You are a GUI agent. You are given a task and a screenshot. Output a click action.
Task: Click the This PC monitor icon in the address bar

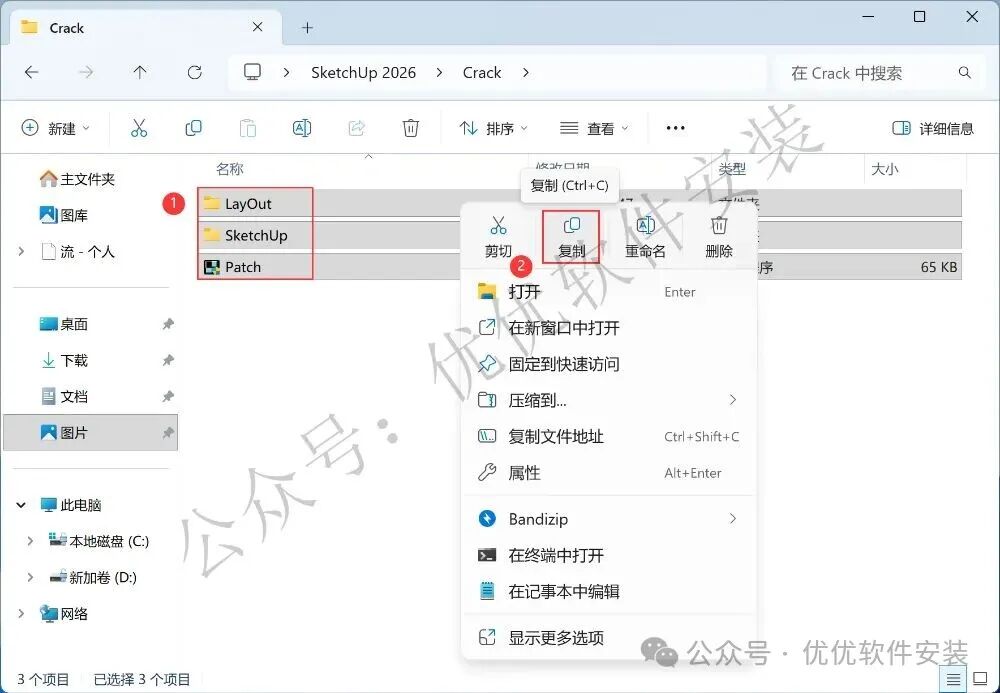coord(253,72)
